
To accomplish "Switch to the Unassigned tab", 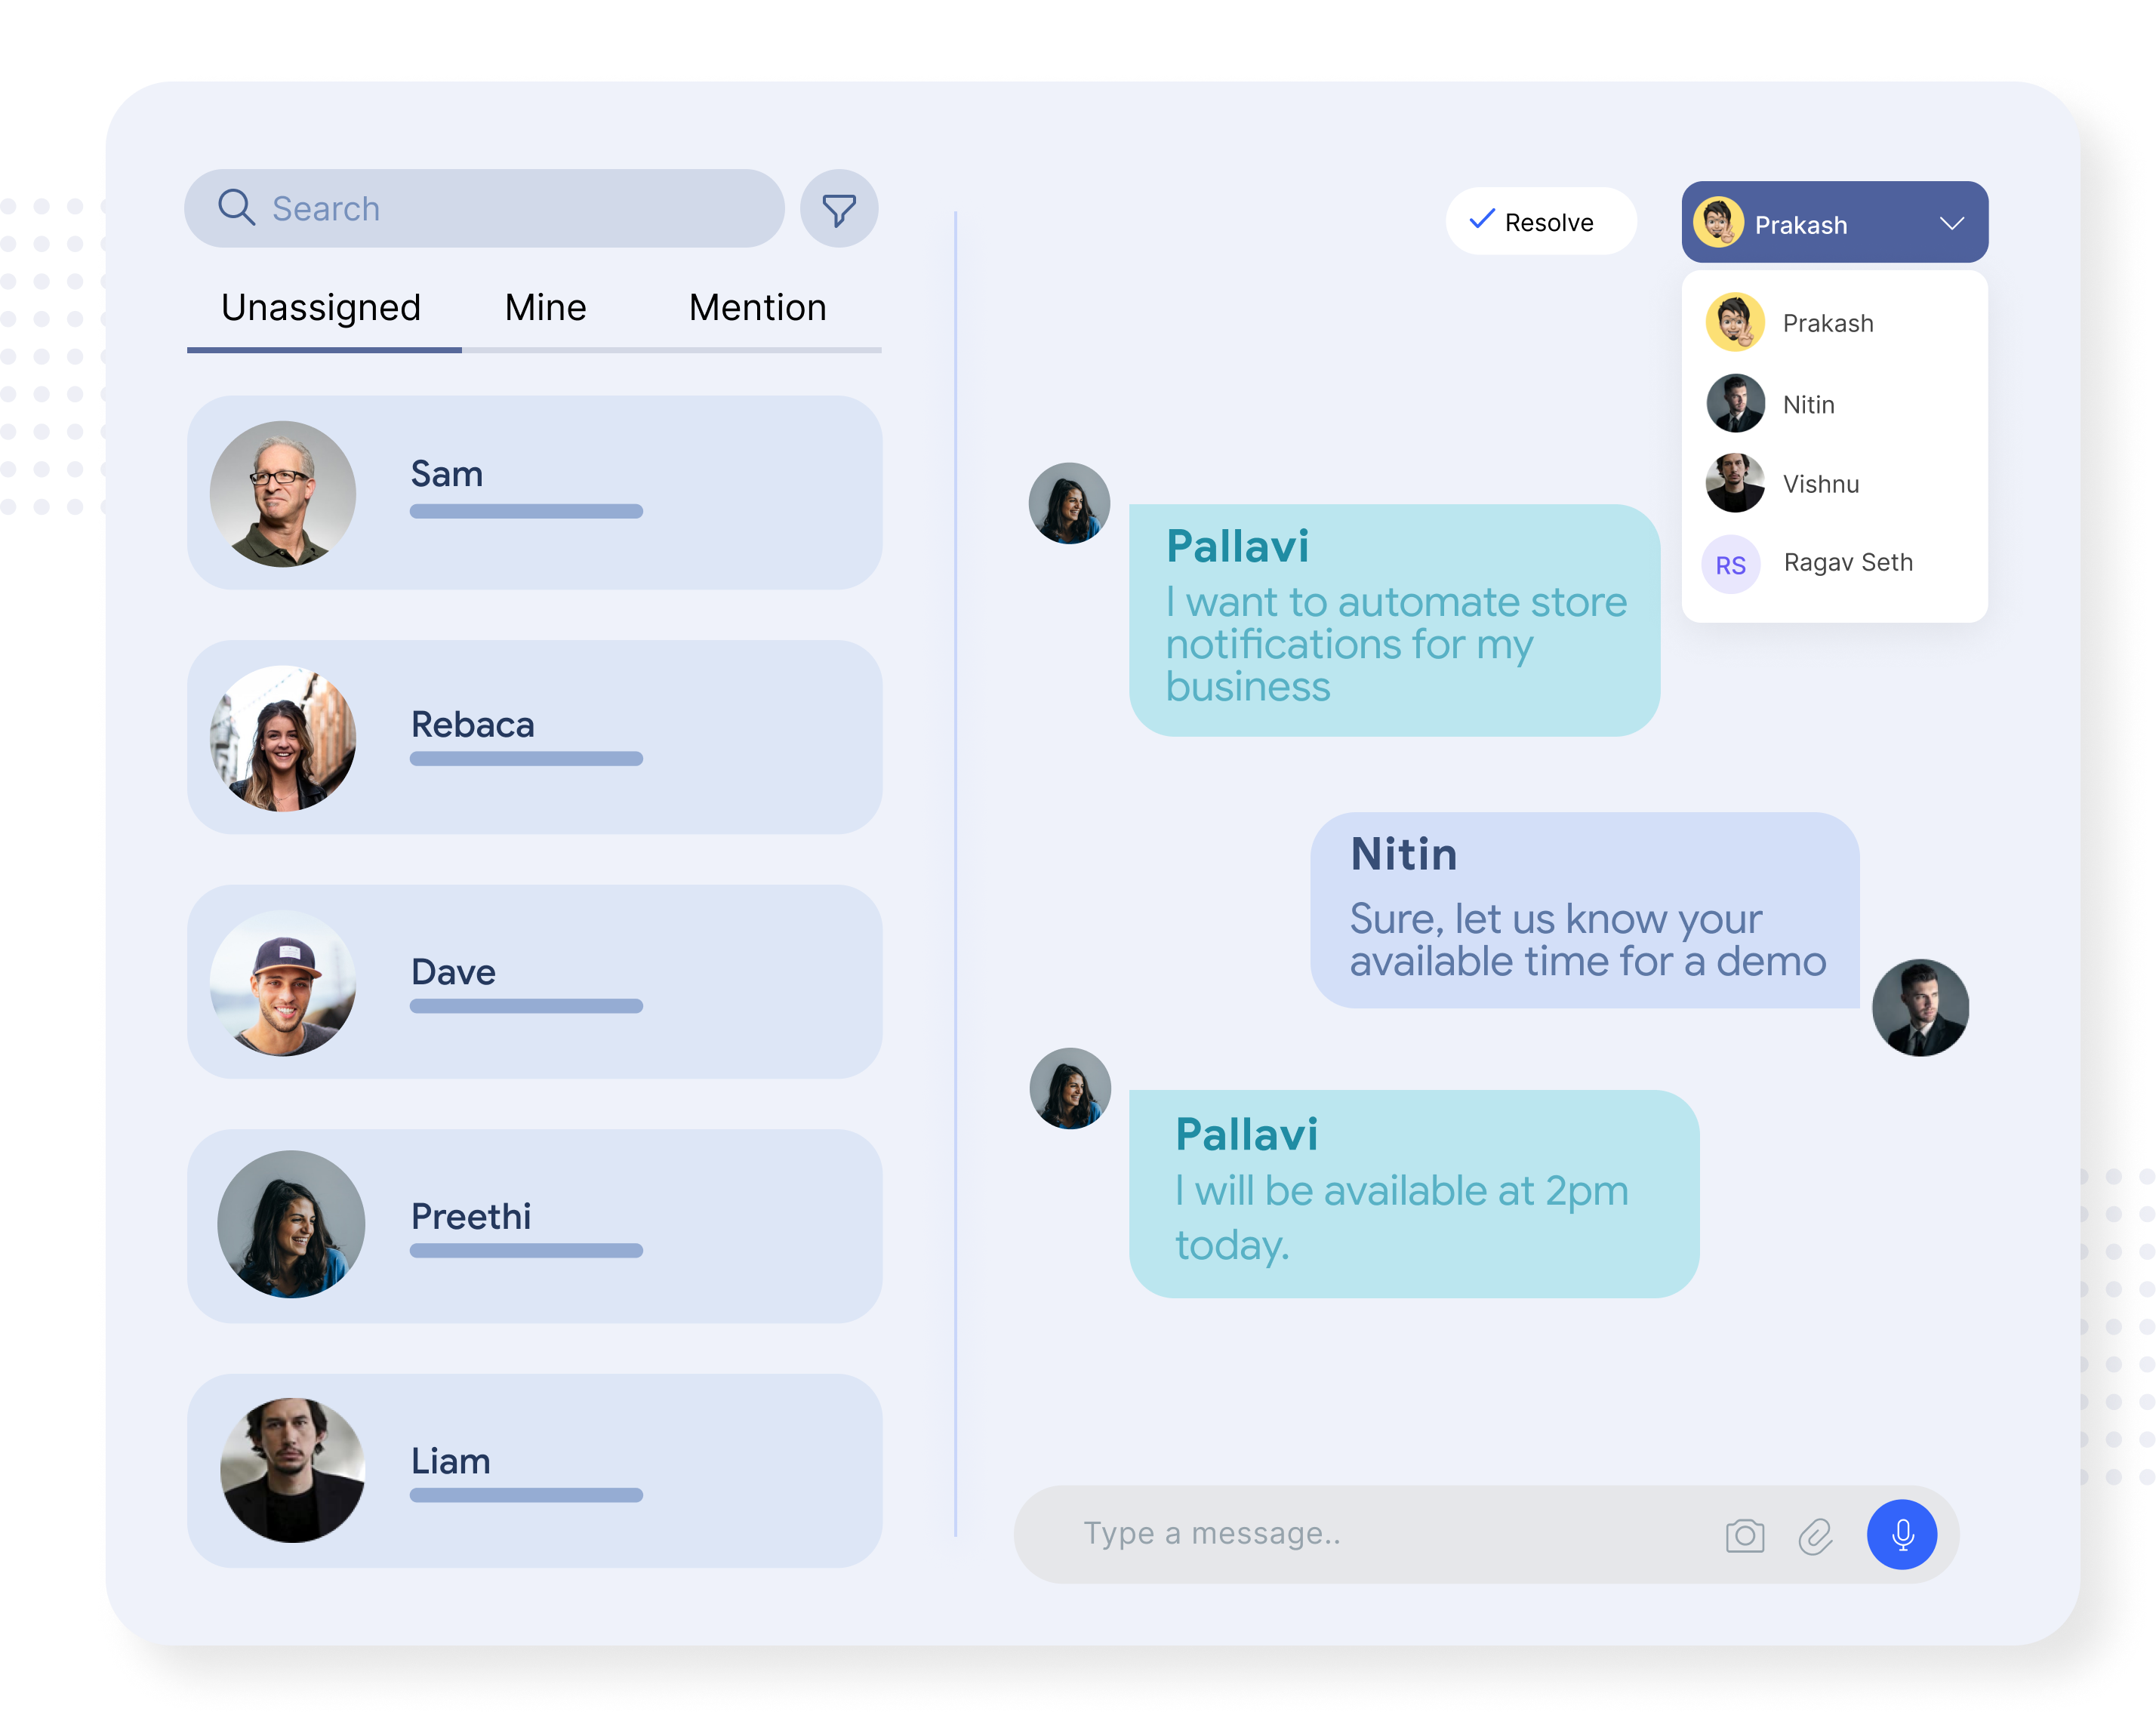I will (321, 307).
